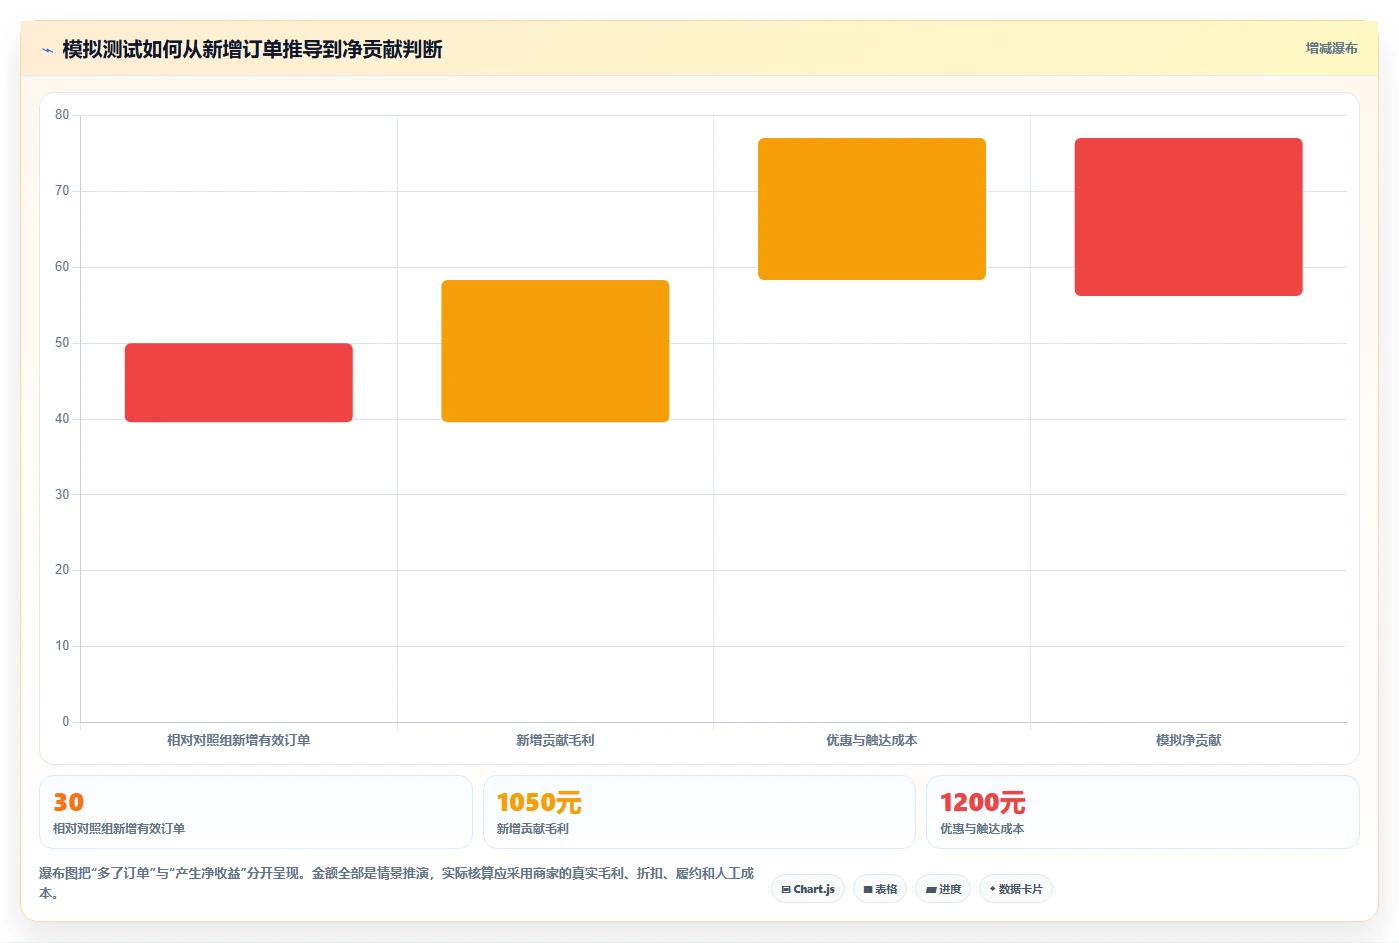Click axis label 模拟净贡献
Screen dimensions: 1399x943
[x=1189, y=741]
